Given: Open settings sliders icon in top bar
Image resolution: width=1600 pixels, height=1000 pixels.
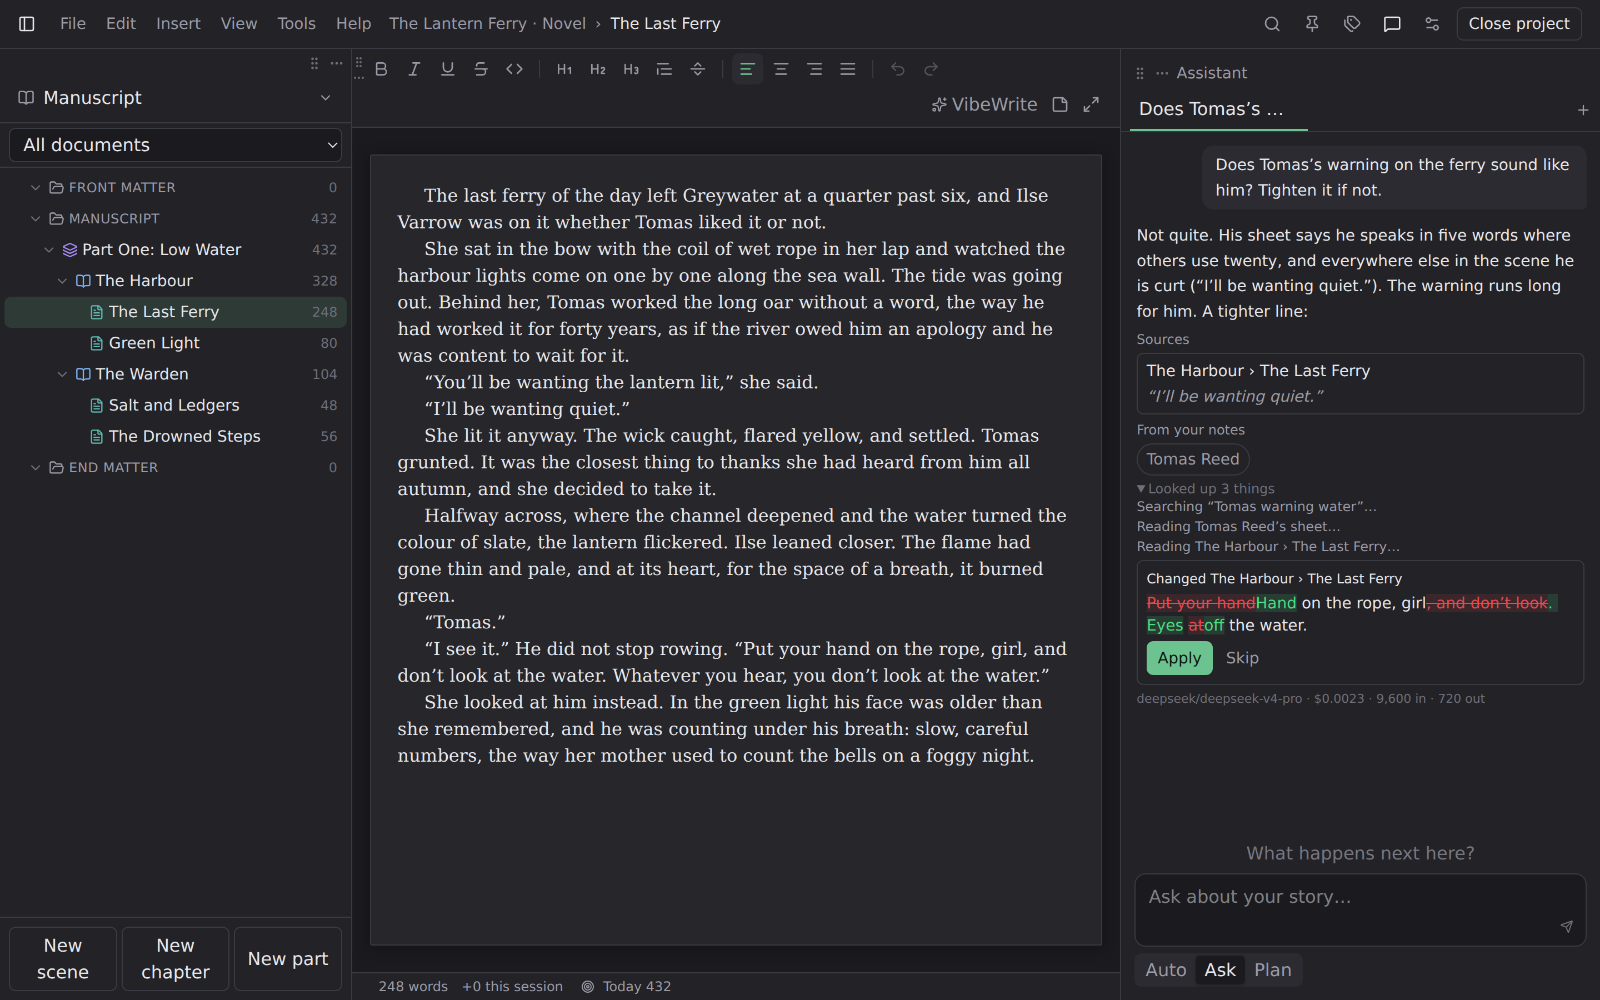Looking at the screenshot, I should tap(1432, 24).
